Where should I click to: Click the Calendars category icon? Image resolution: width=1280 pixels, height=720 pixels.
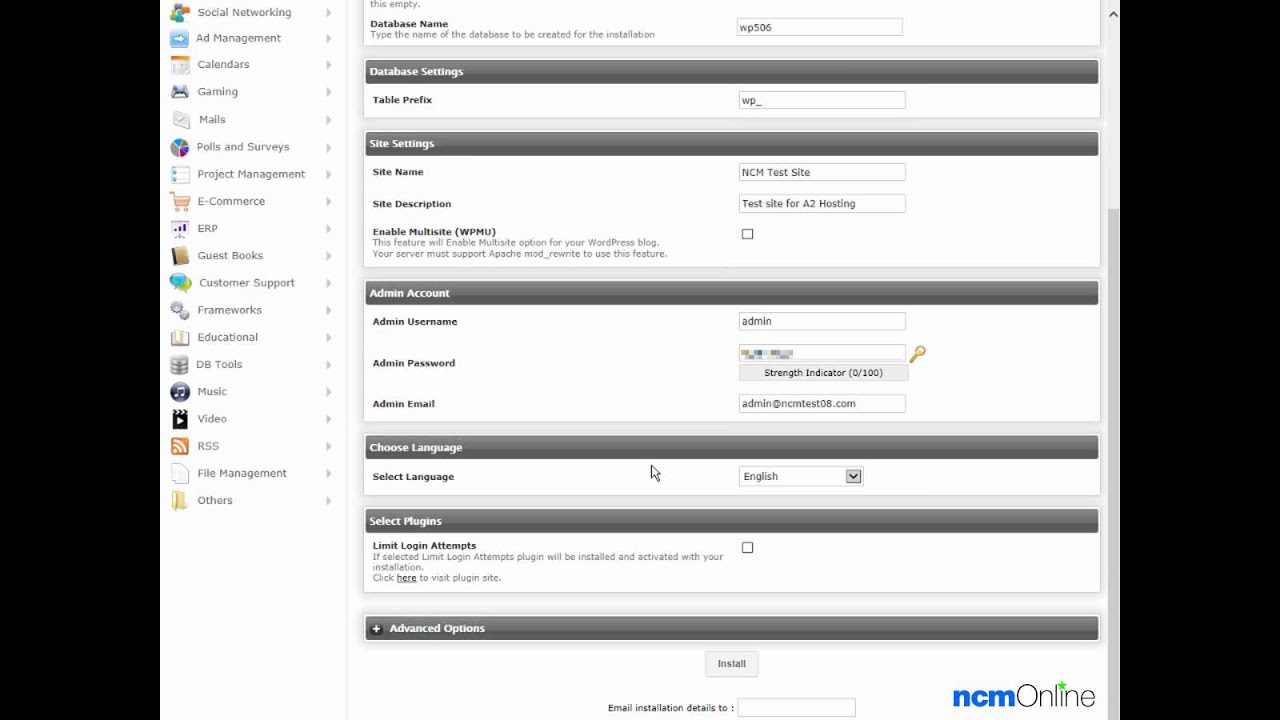[180, 64]
